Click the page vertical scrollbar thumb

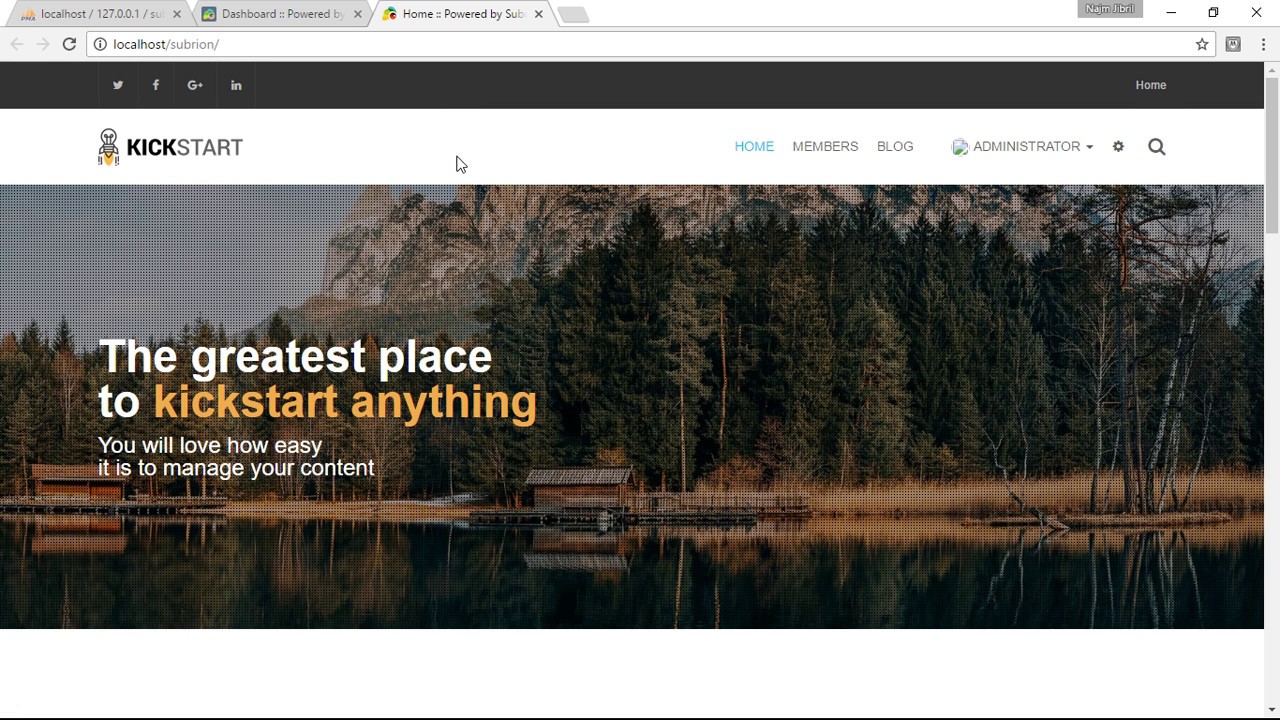[1272, 155]
